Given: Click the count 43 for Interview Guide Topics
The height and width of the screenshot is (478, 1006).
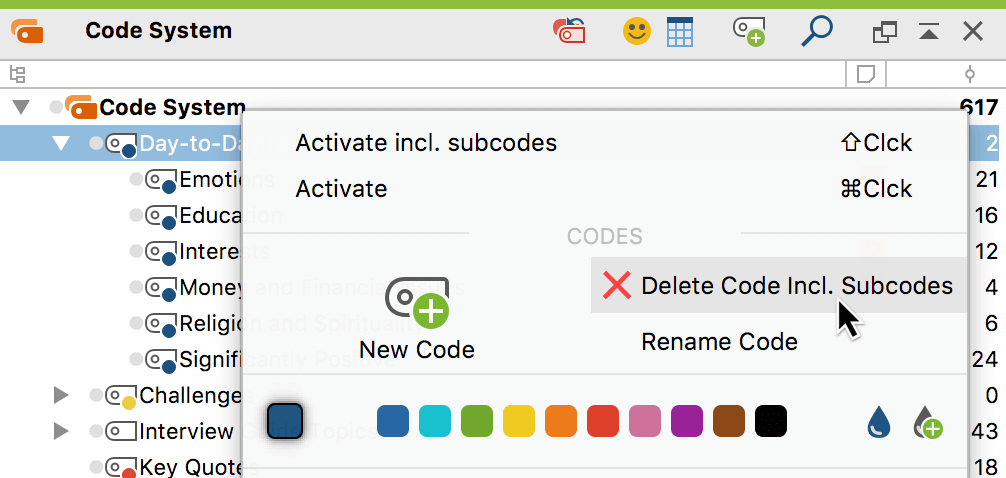Looking at the screenshot, I should 985,431.
